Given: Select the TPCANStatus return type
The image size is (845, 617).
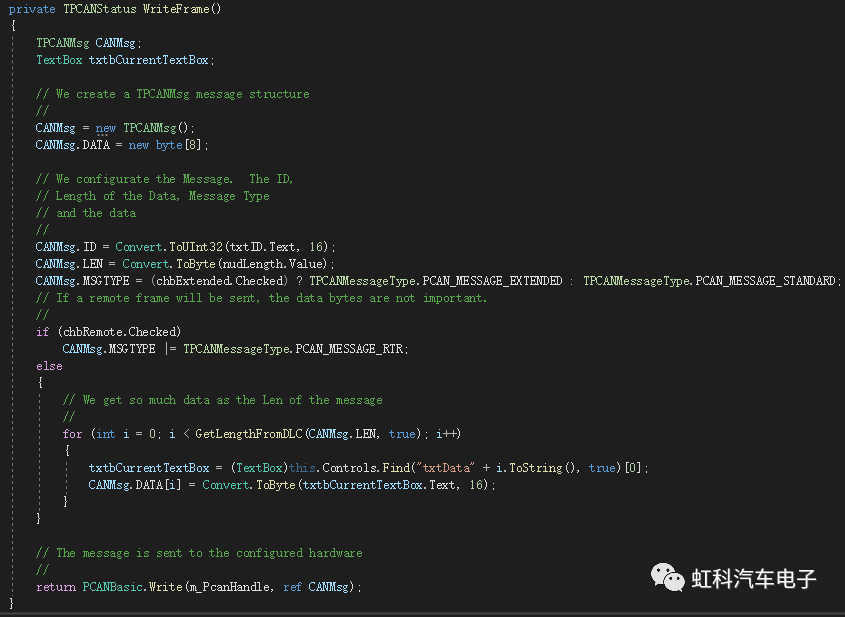Looking at the screenshot, I should 100,9.
